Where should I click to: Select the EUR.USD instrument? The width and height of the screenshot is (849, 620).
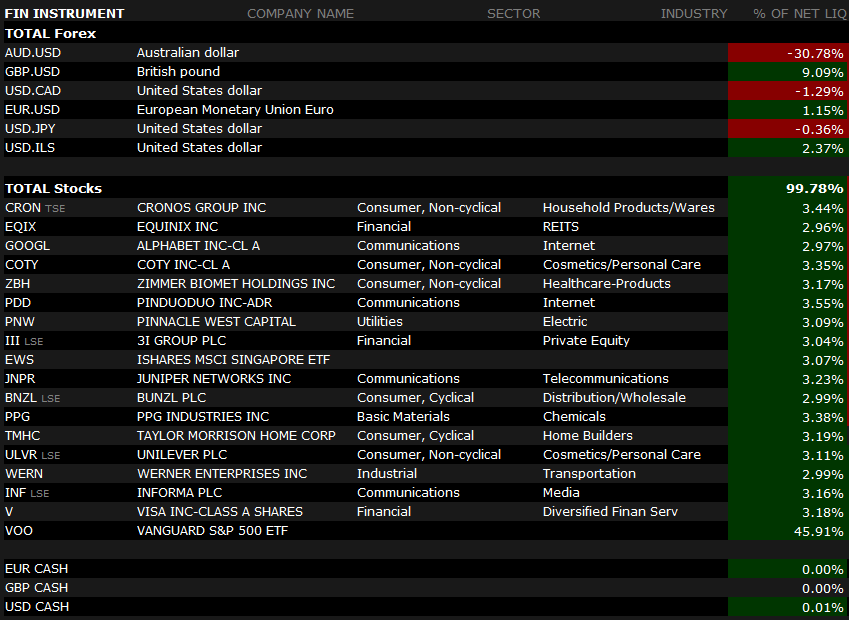point(32,109)
